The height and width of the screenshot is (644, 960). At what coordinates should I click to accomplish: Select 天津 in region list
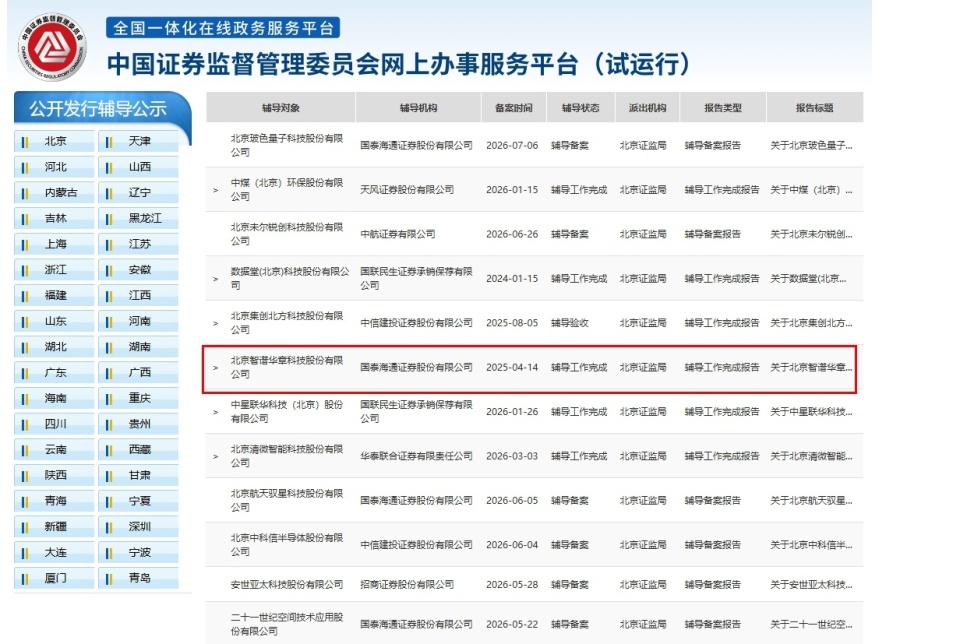click(x=138, y=141)
